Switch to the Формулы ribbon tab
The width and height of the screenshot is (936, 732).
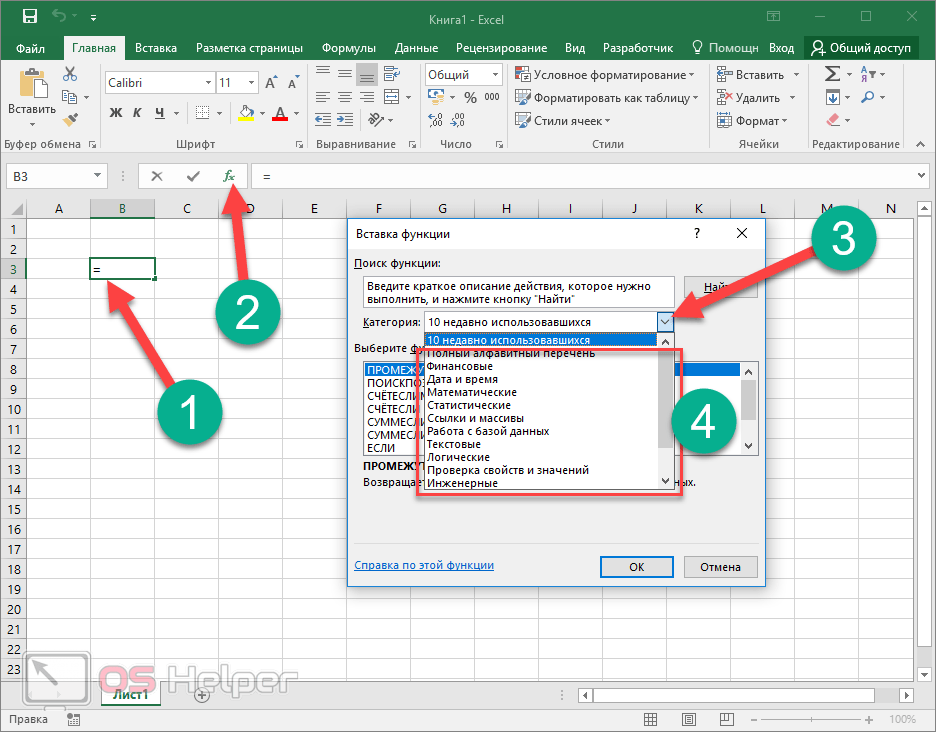[x=348, y=48]
